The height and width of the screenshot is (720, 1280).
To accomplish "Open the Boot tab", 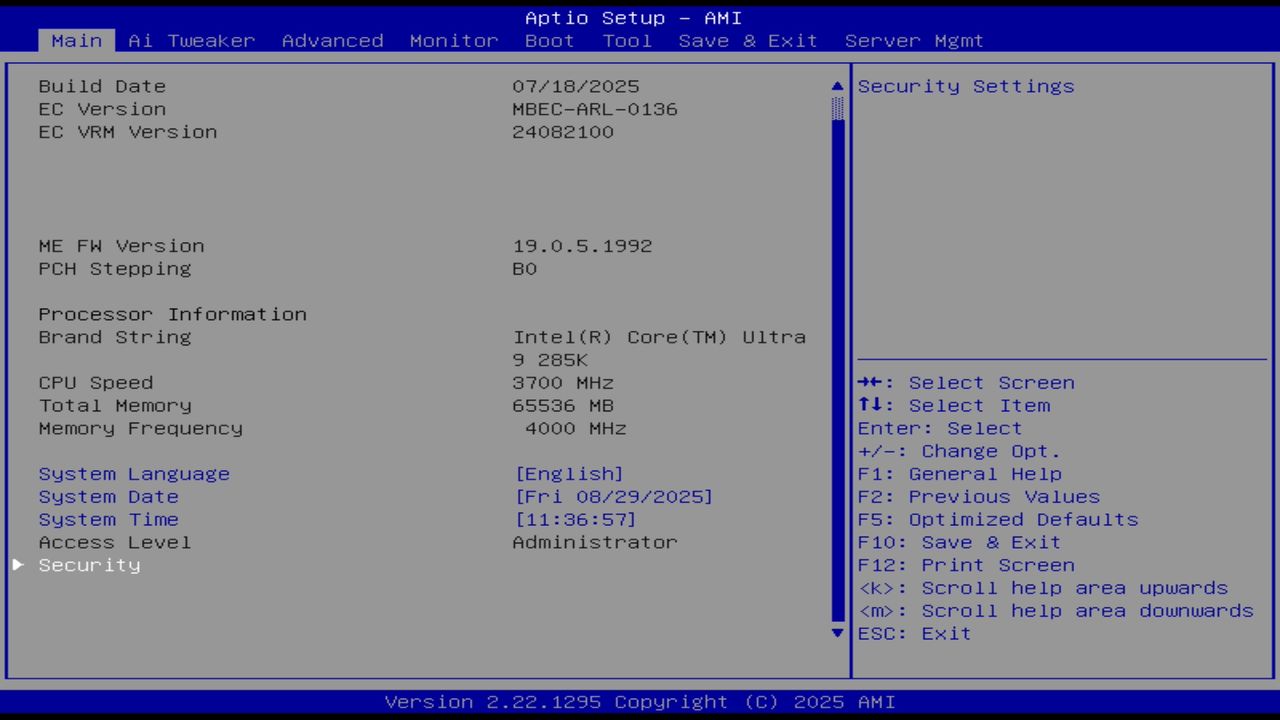I will (549, 41).
